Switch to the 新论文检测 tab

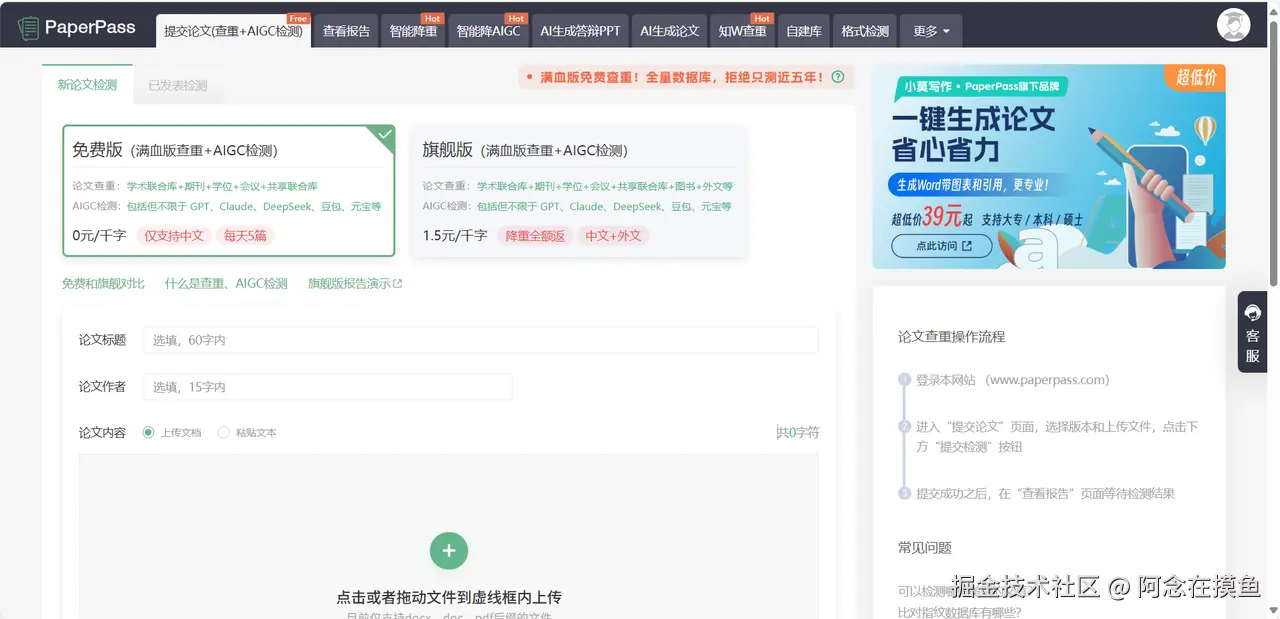point(87,85)
